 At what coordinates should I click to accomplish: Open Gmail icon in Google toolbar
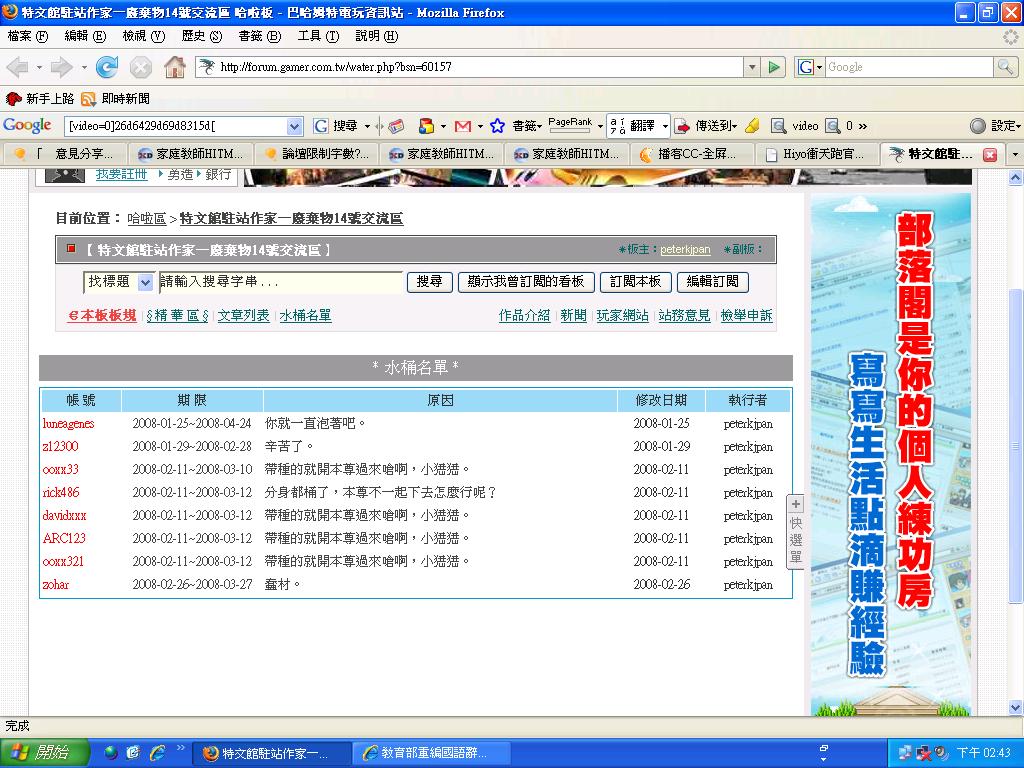tap(462, 126)
